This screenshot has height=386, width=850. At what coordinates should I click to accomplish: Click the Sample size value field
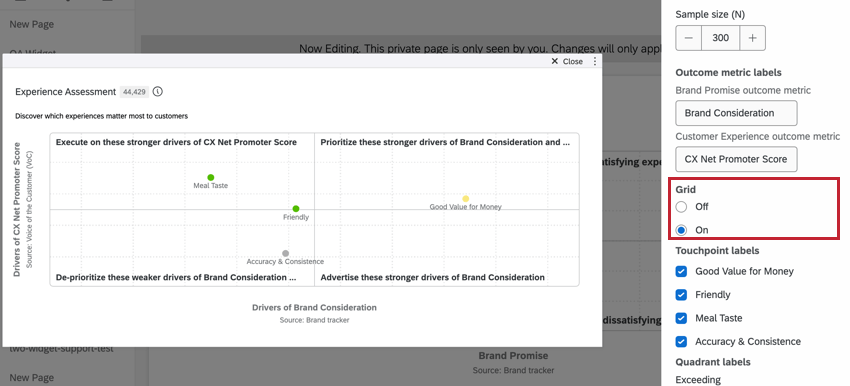click(x=720, y=38)
